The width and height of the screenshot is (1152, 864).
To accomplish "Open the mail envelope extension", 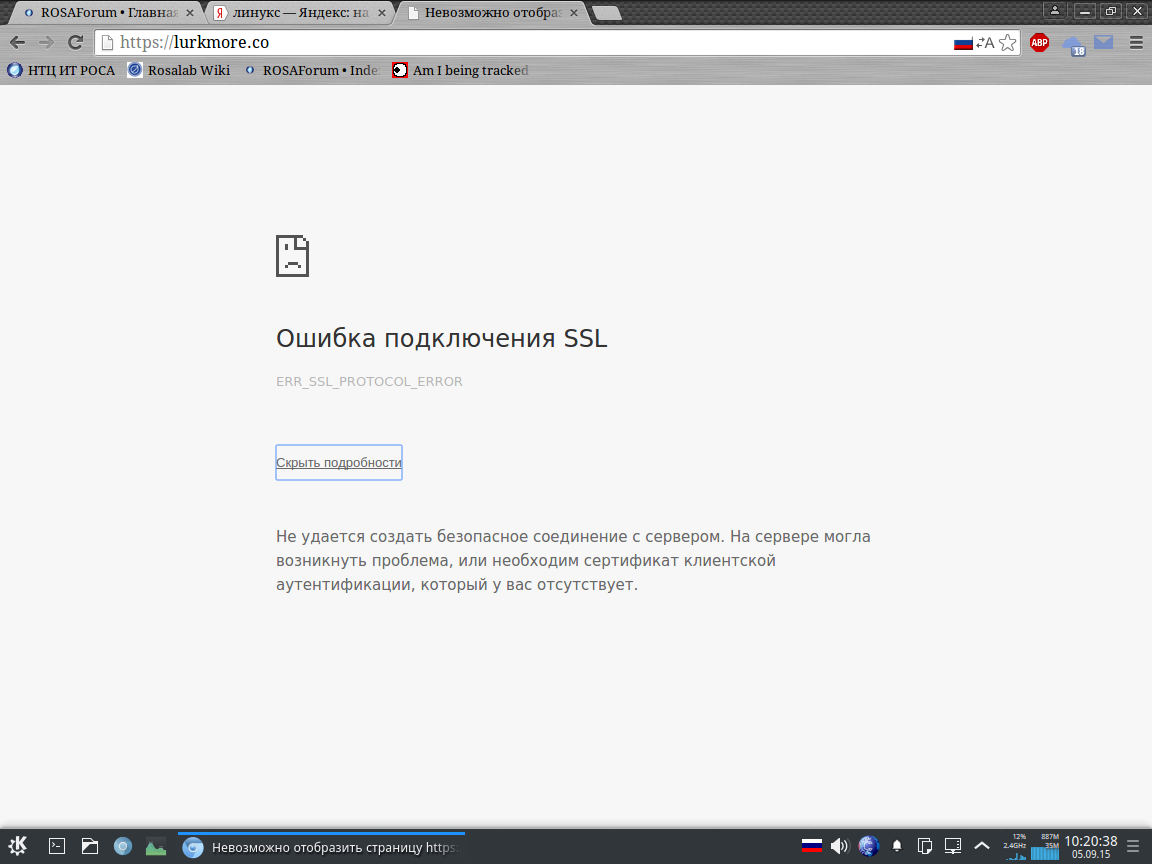I will (x=1104, y=43).
